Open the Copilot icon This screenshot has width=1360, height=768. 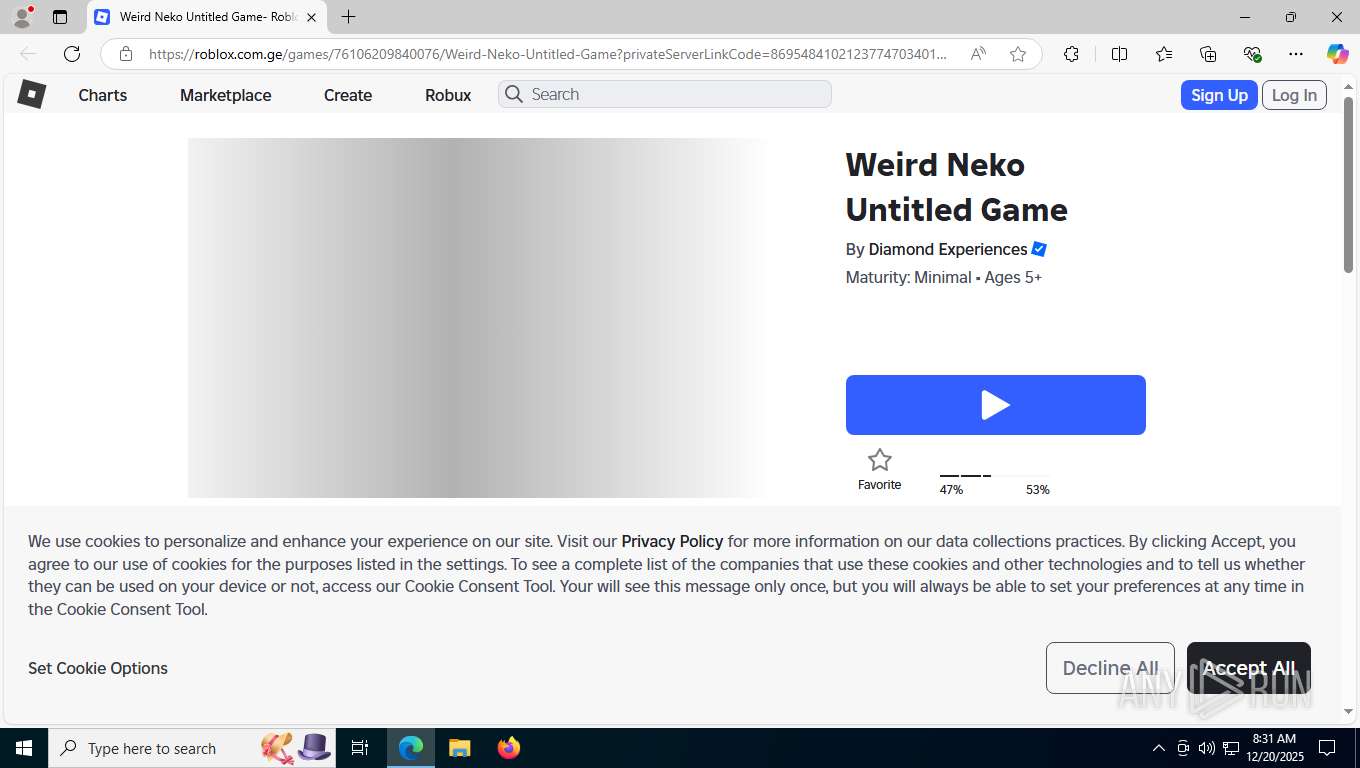pos(1338,54)
